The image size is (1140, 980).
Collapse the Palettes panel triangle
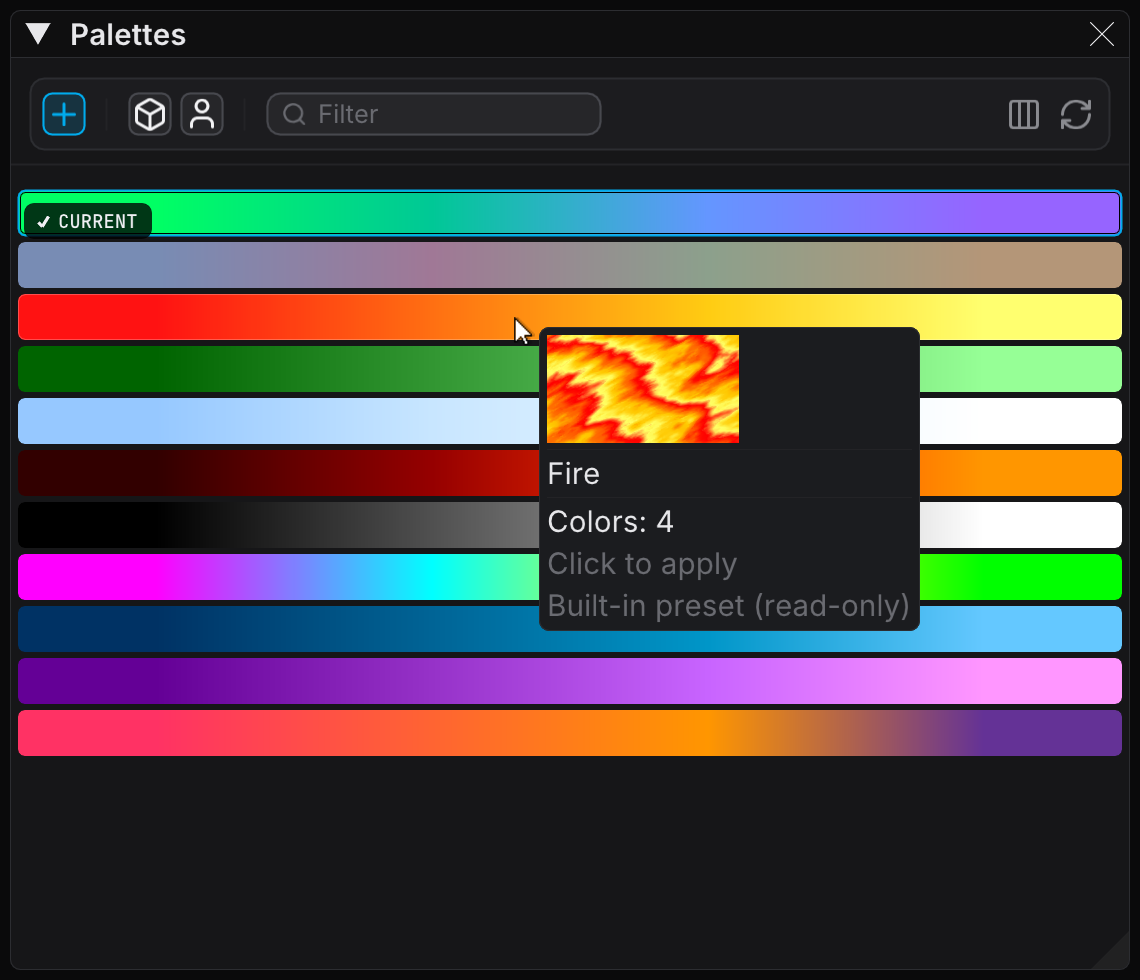click(38, 34)
